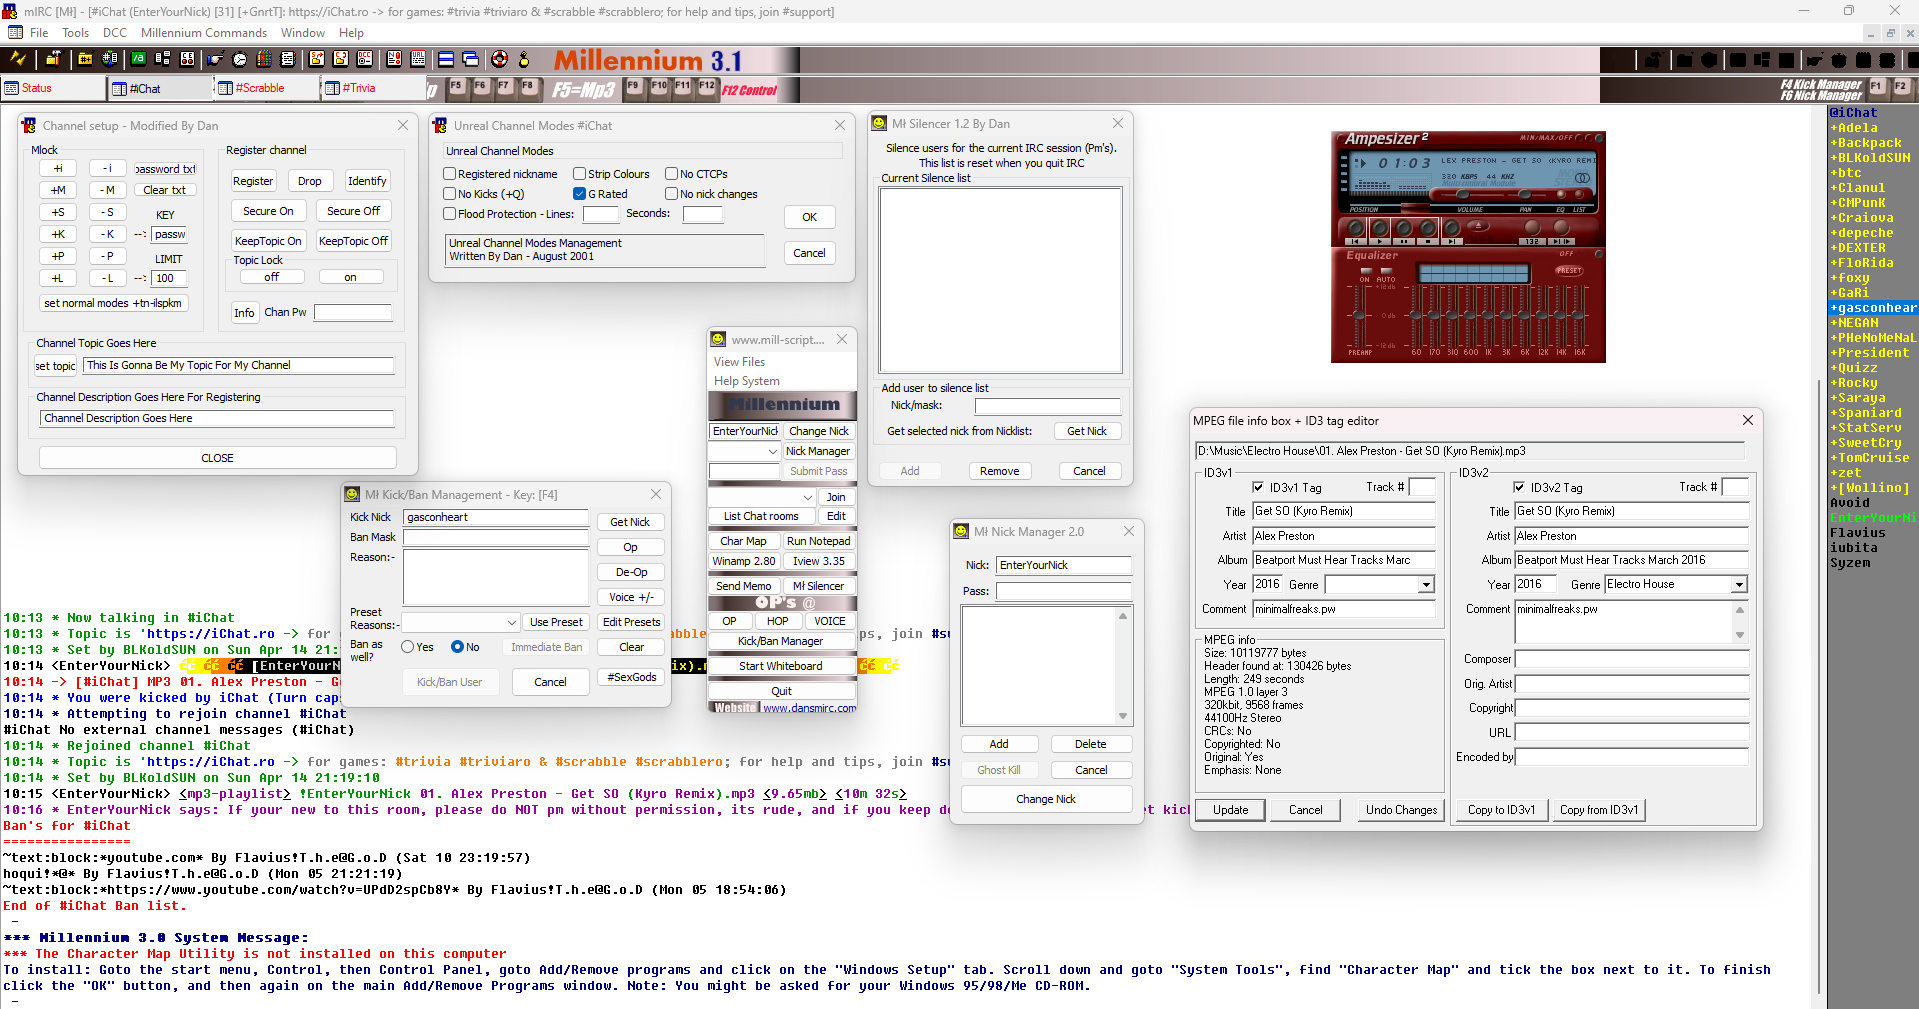The height and width of the screenshot is (1009, 1919).
Task: Click the F5 function key icon
Action: pos(456,87)
